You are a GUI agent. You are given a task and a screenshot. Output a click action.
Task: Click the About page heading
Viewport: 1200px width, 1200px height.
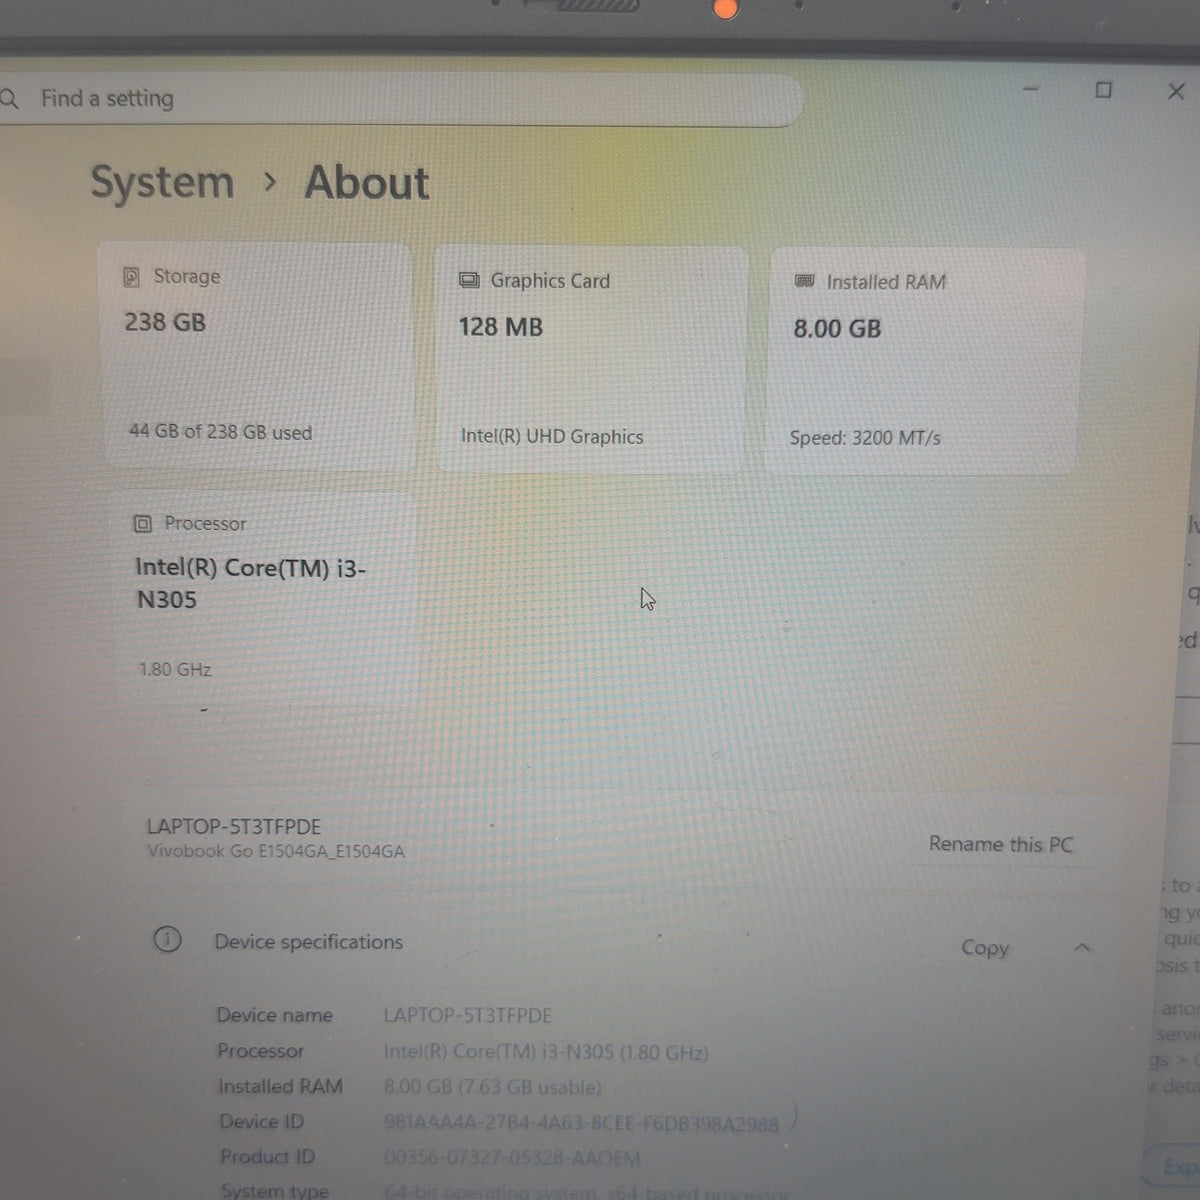coord(367,183)
